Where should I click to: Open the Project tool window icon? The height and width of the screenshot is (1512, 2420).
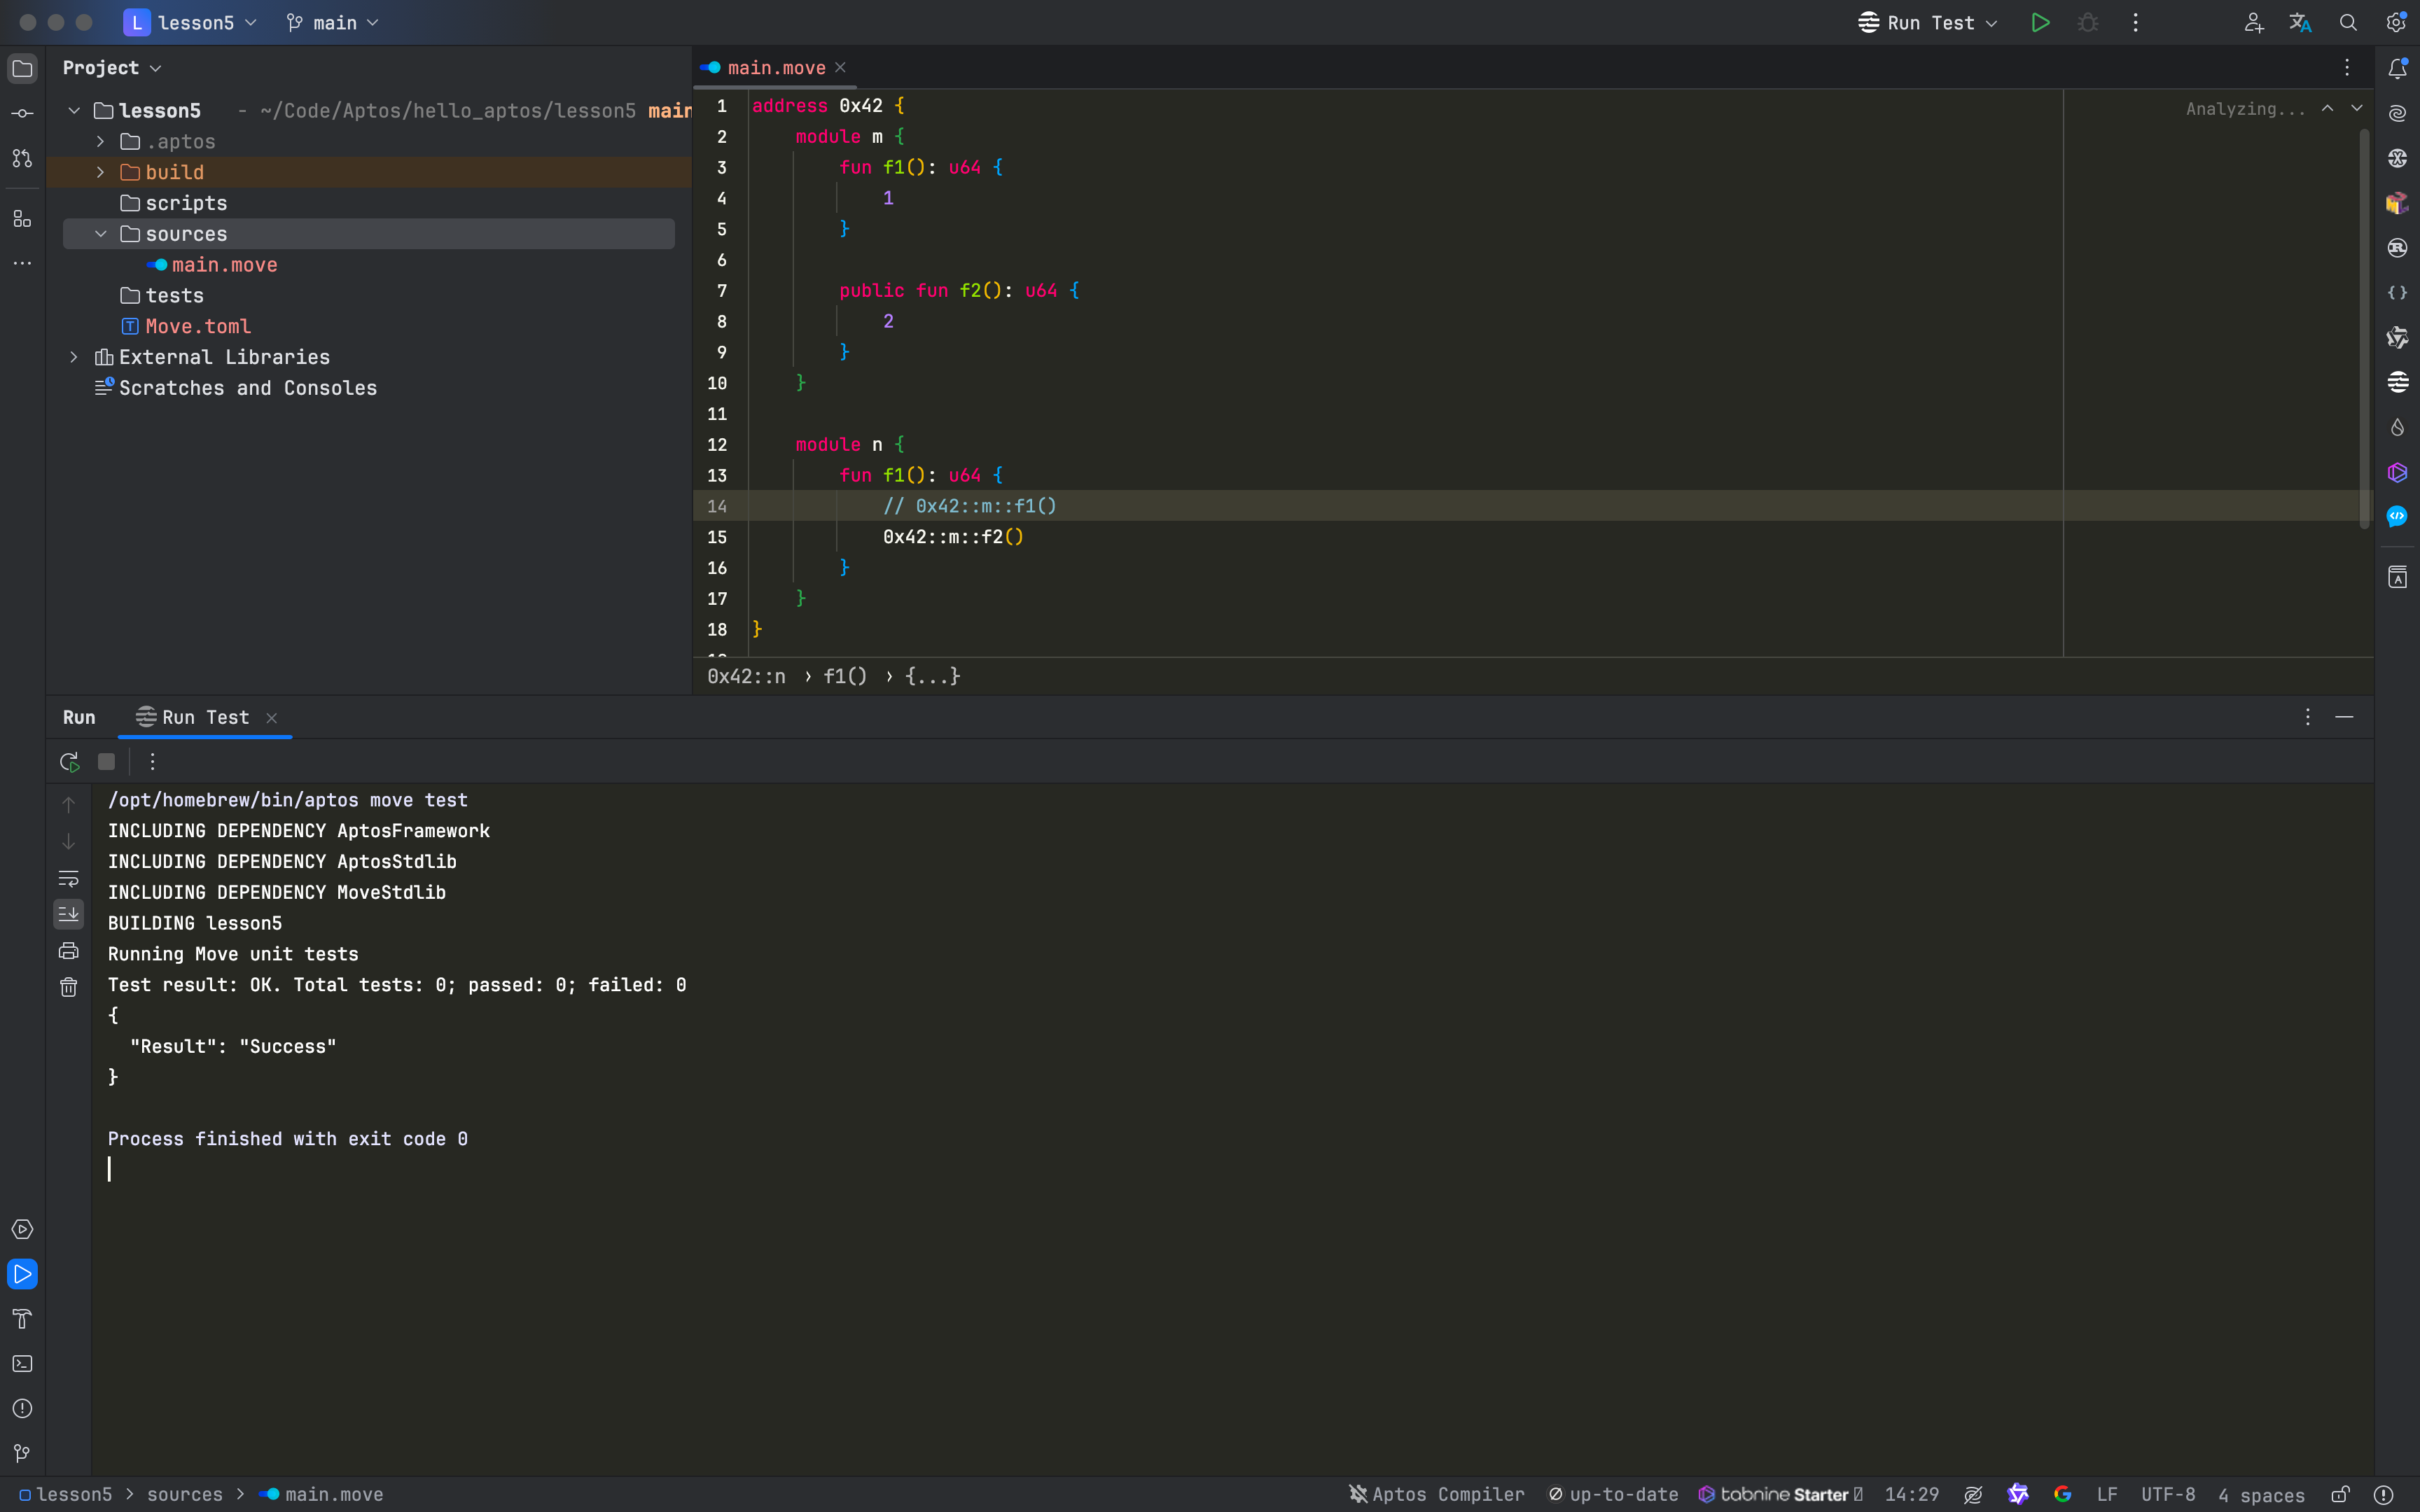click(22, 68)
